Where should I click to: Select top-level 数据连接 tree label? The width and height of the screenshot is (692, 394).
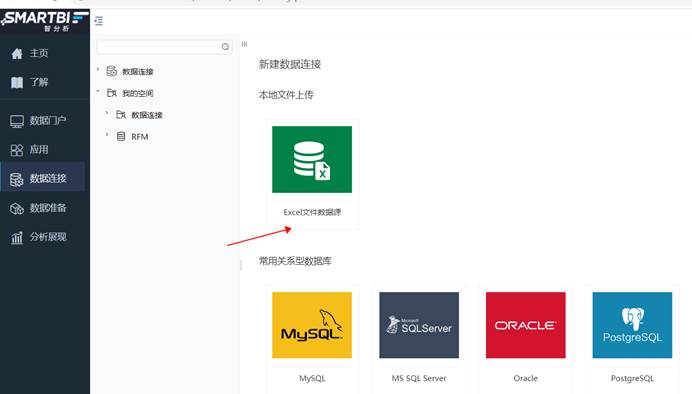pos(138,71)
